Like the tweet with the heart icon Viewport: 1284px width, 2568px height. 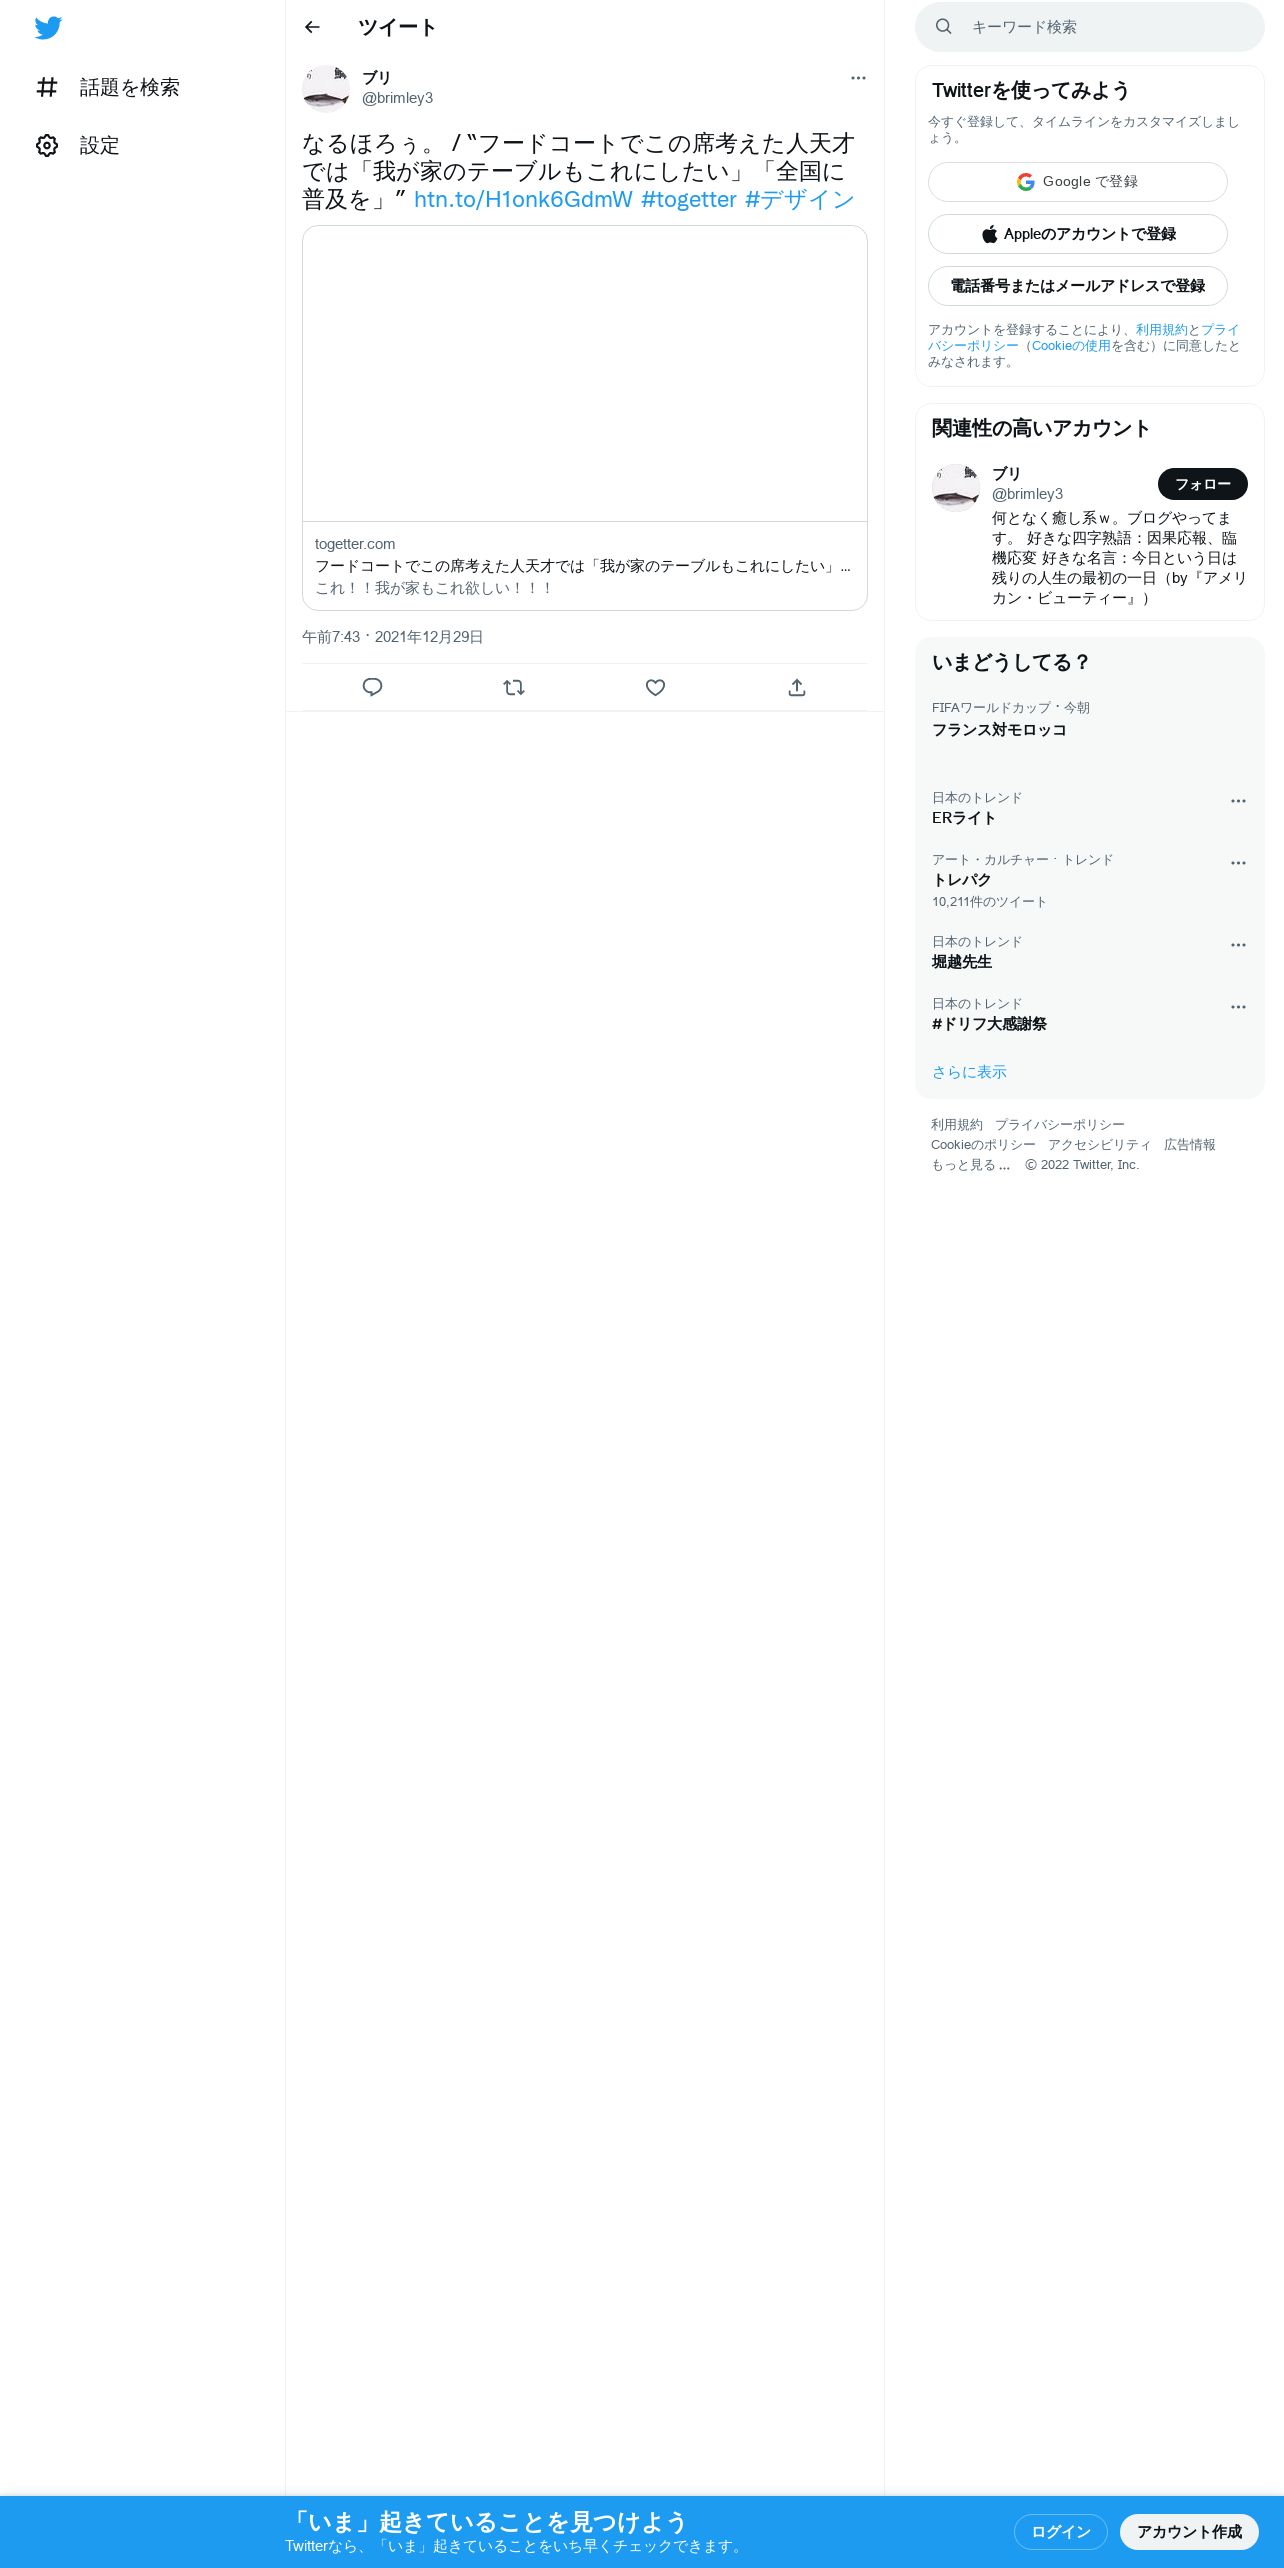tap(655, 687)
